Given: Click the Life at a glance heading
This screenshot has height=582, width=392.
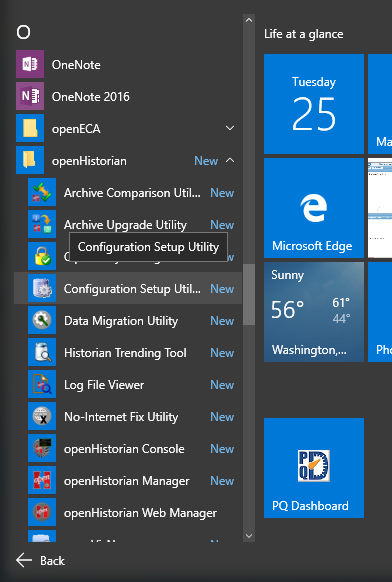Looking at the screenshot, I should [x=304, y=34].
